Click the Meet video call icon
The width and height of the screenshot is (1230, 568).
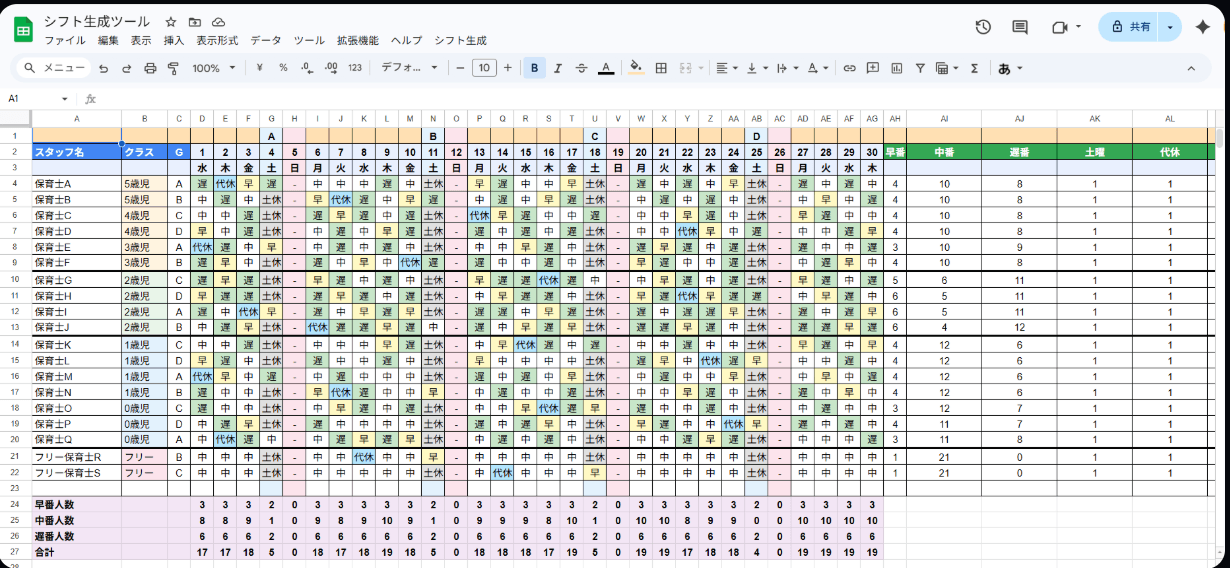(x=1060, y=27)
